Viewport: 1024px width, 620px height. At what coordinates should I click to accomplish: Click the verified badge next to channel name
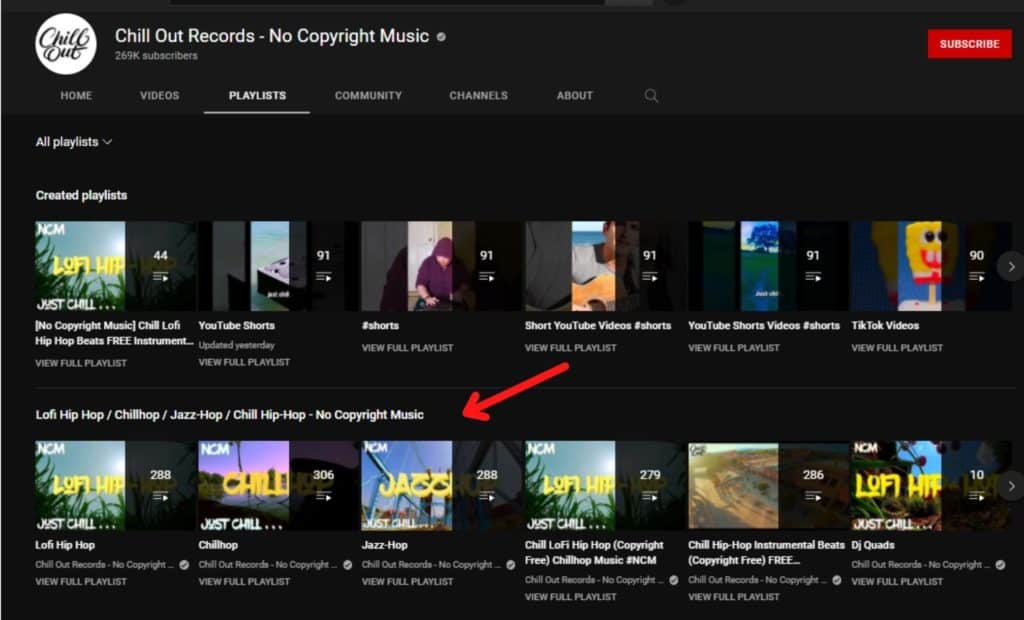[441, 37]
